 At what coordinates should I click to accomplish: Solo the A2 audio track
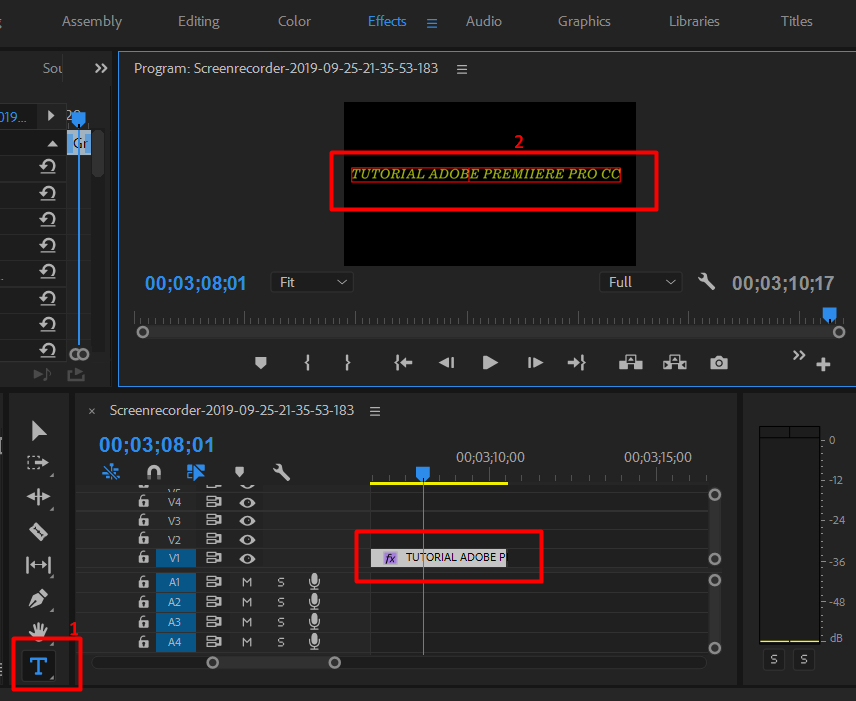click(x=281, y=601)
